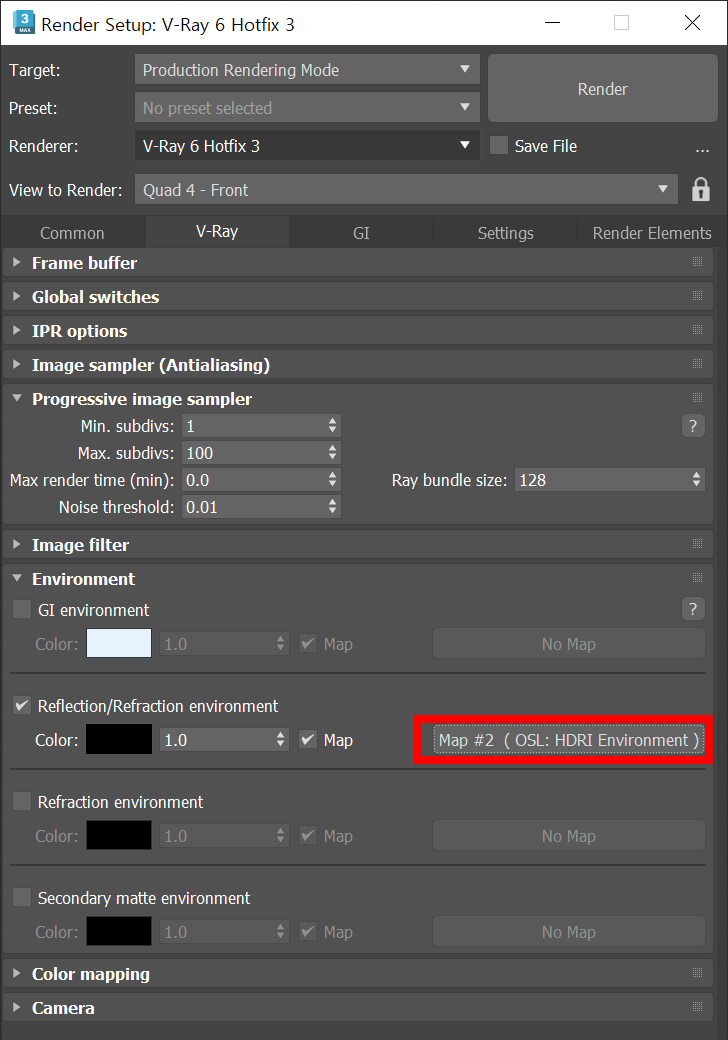728x1040 pixels.
Task: Click the Render button
Action: tap(603, 88)
